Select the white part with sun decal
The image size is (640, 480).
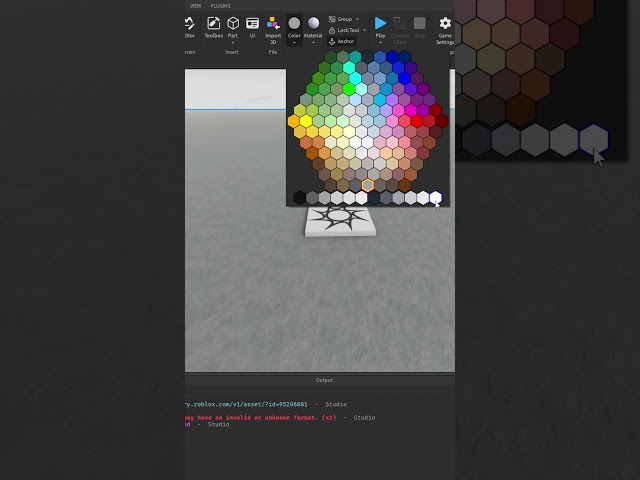340,221
